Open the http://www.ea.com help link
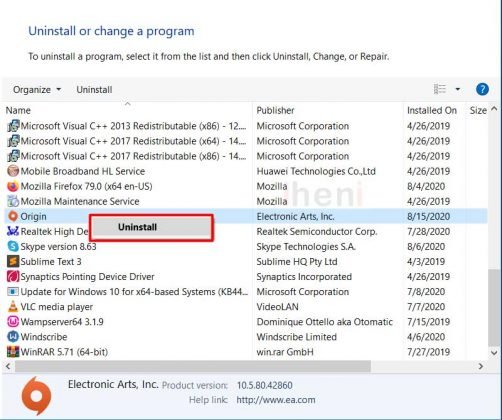The width and height of the screenshot is (502, 420). click(276, 400)
